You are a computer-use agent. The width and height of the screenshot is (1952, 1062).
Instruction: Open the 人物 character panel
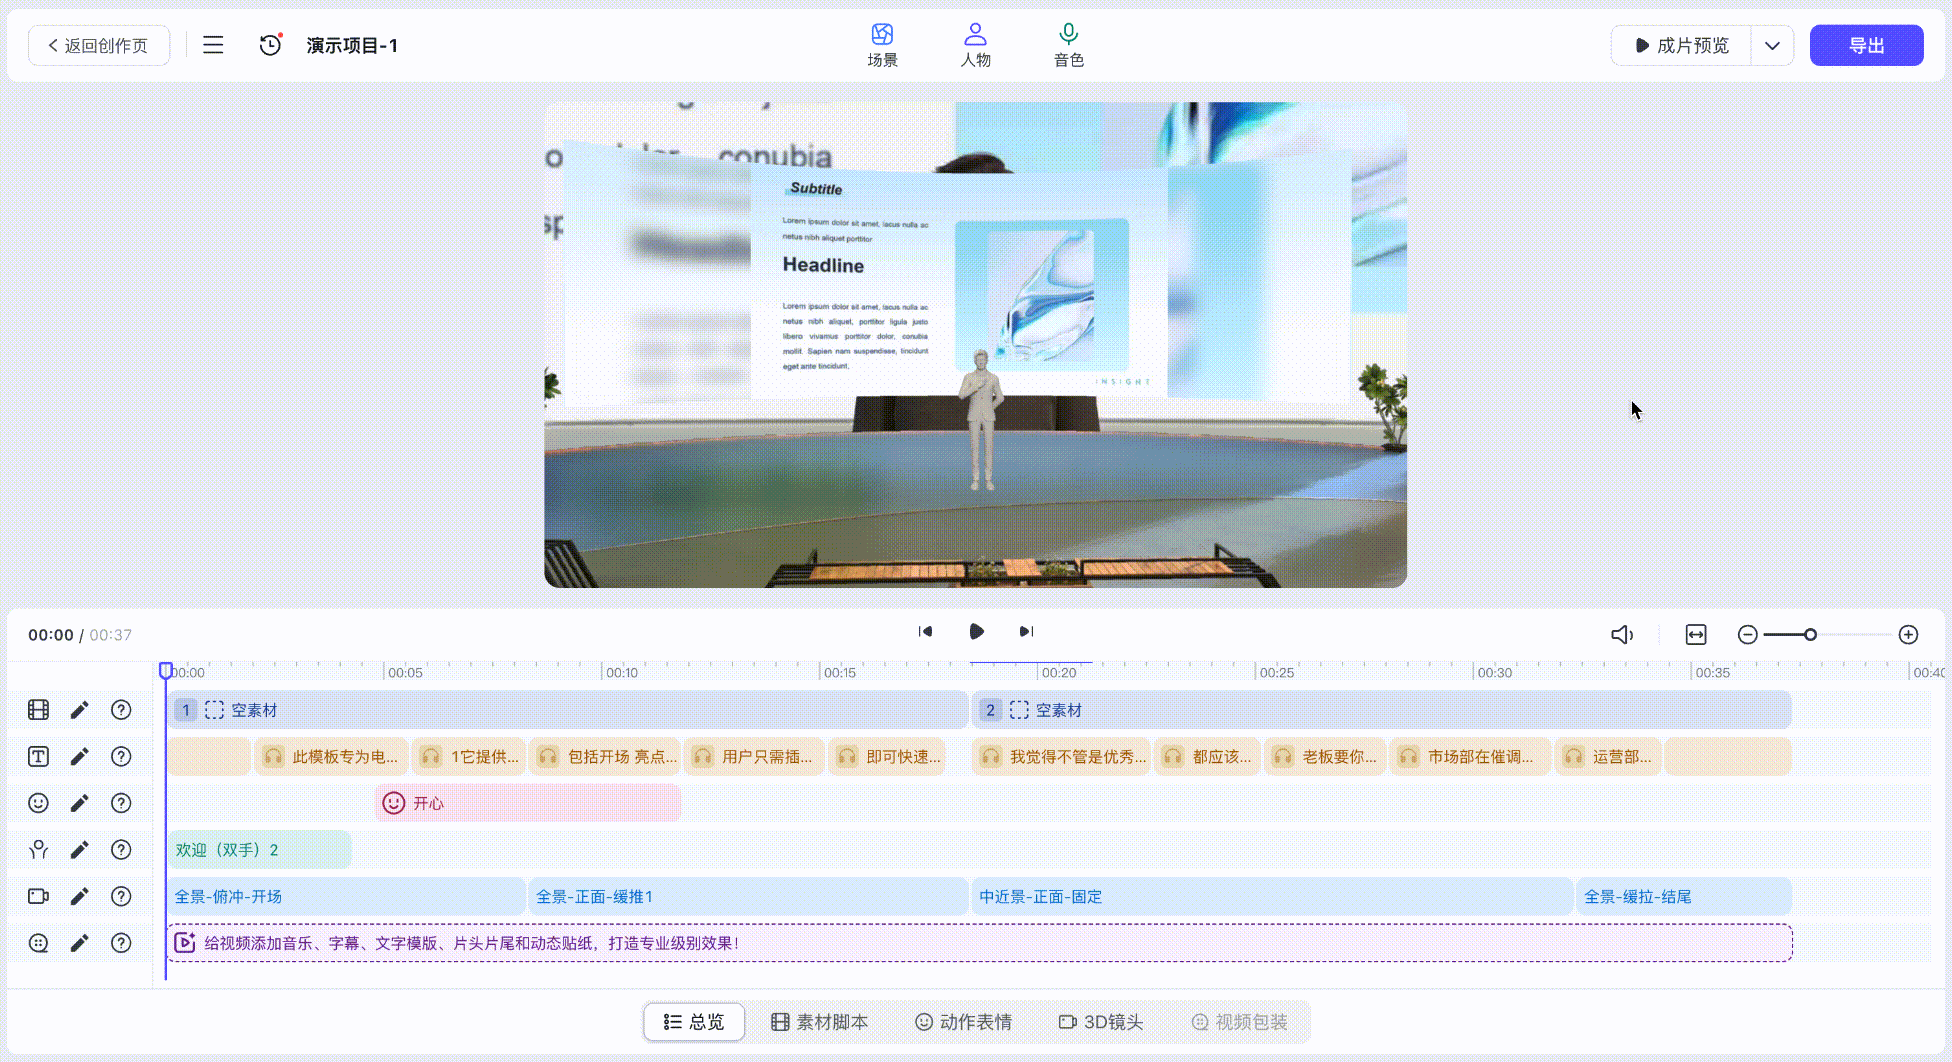975,46
